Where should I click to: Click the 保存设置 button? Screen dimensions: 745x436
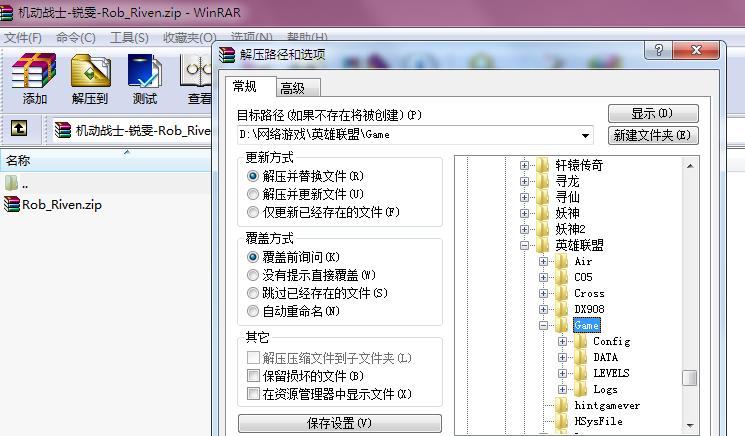point(339,424)
